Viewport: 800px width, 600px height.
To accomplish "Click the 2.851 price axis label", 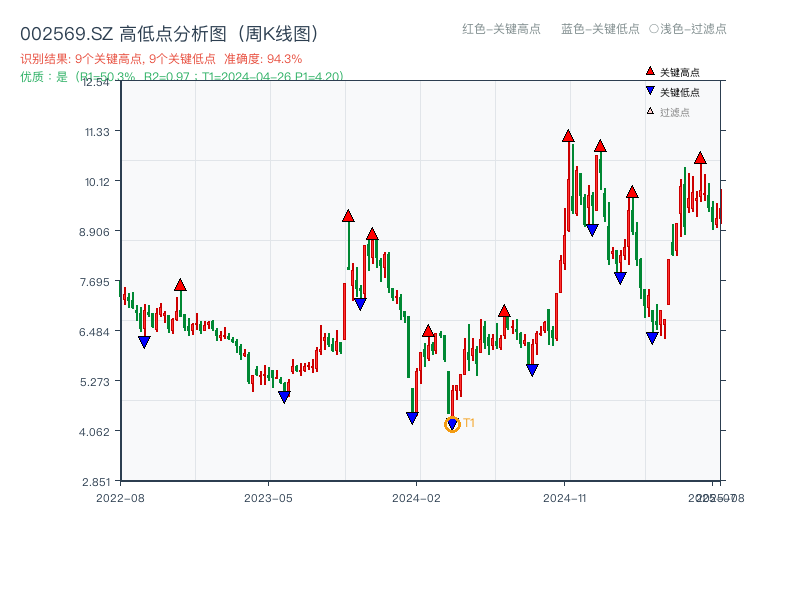I will [96, 482].
